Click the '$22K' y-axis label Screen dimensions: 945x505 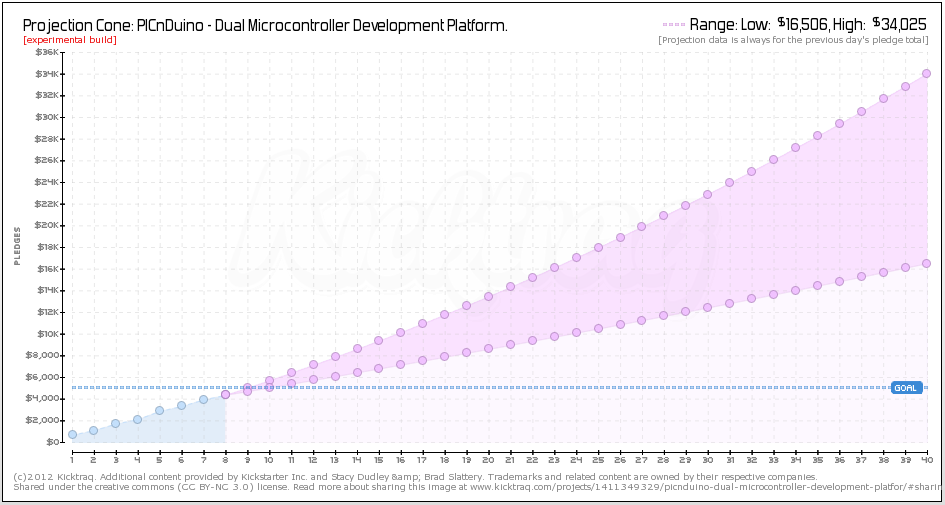pyautogui.click(x=47, y=204)
